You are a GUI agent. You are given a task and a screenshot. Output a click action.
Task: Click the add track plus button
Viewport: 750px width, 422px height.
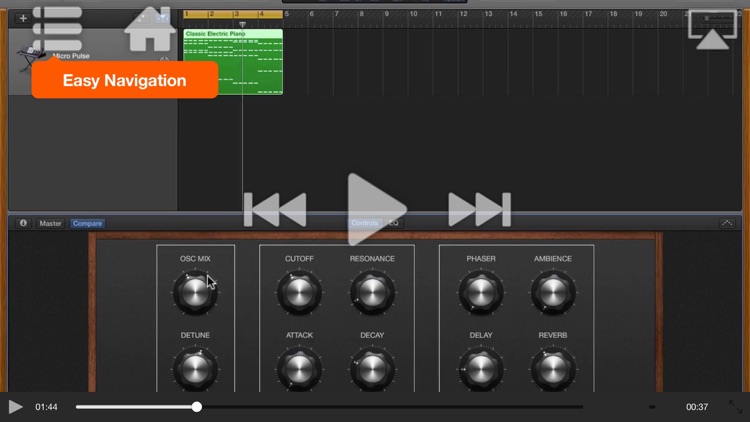(23, 18)
